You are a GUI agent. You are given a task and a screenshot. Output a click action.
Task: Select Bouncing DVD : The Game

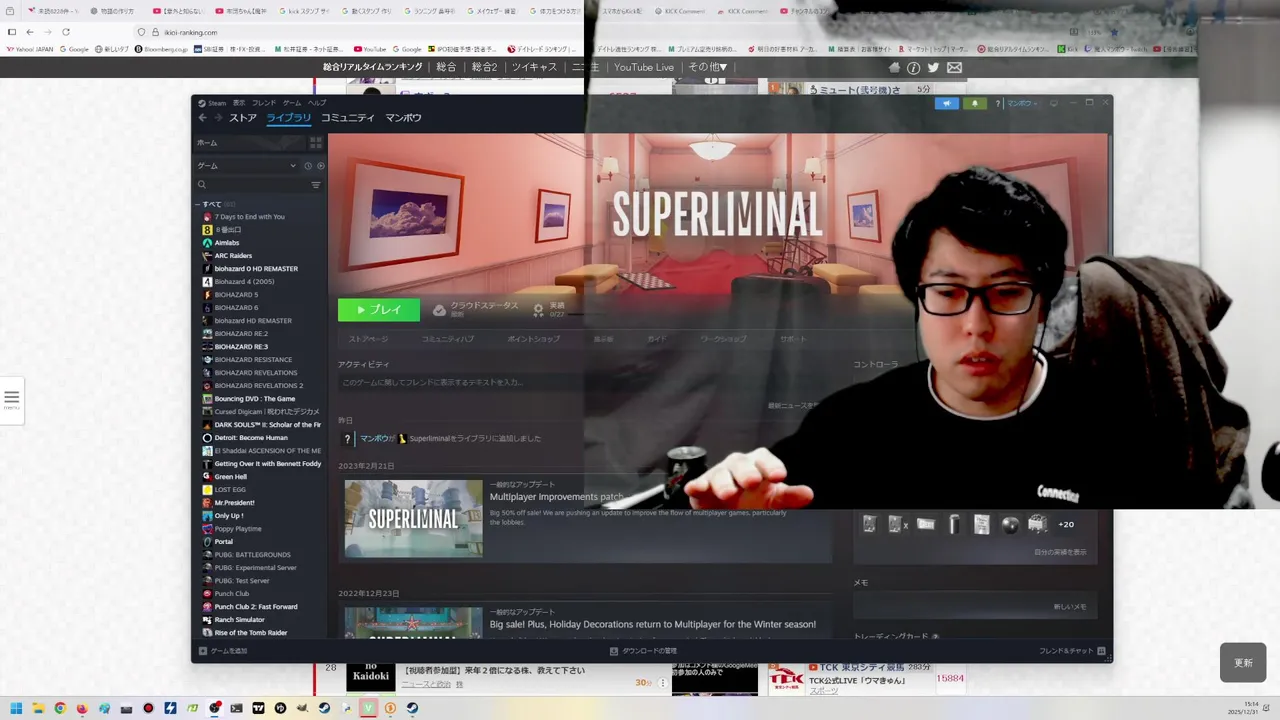click(255, 399)
